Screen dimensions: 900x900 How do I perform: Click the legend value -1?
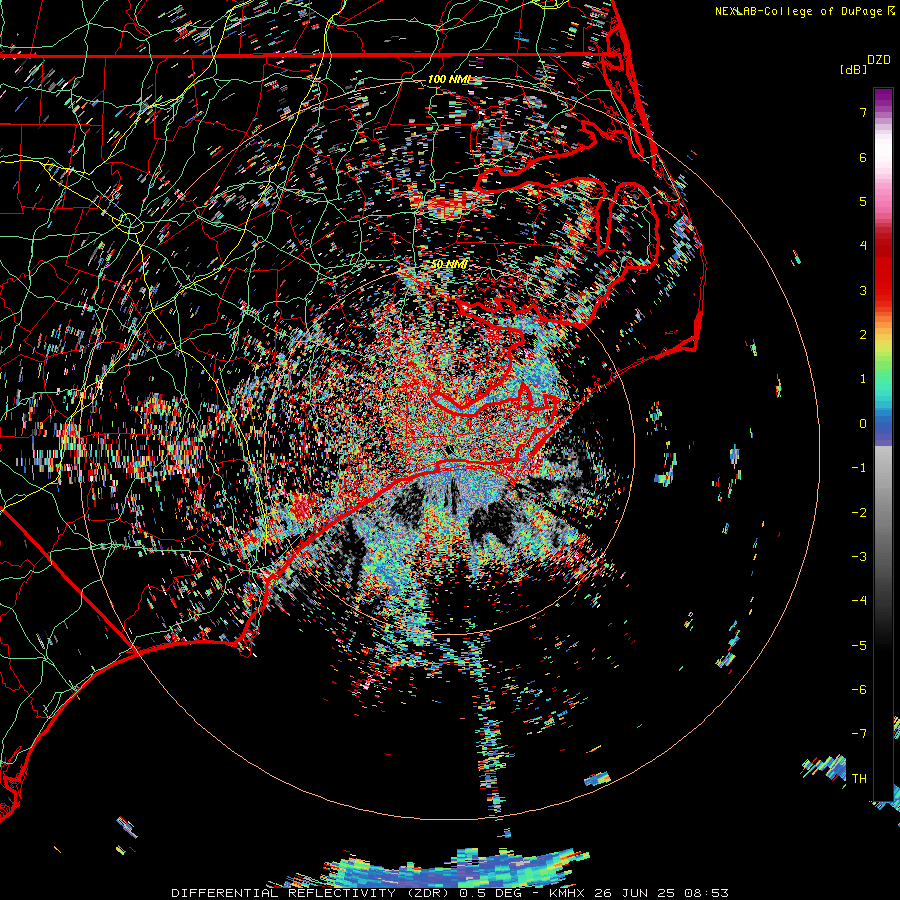pyautogui.click(x=859, y=468)
